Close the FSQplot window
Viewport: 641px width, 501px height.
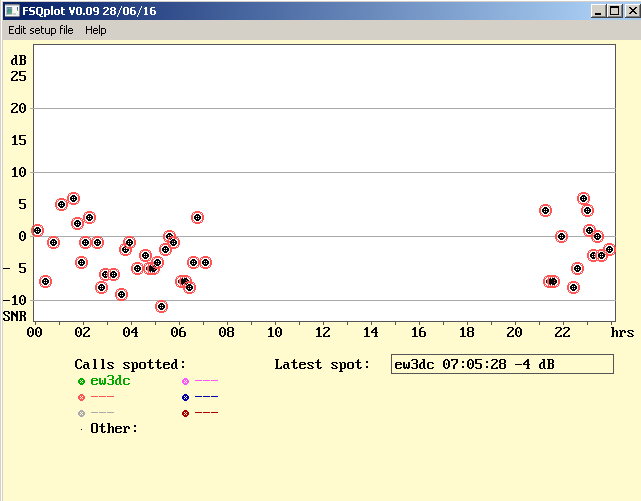point(632,11)
